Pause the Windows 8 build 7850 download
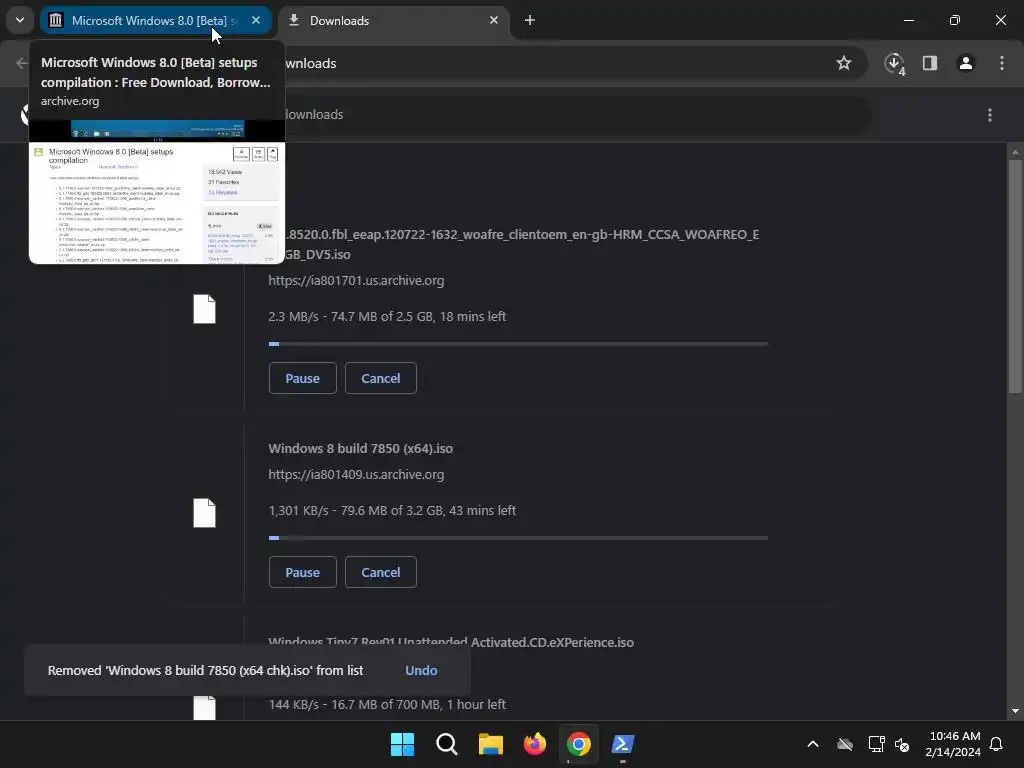 point(302,572)
